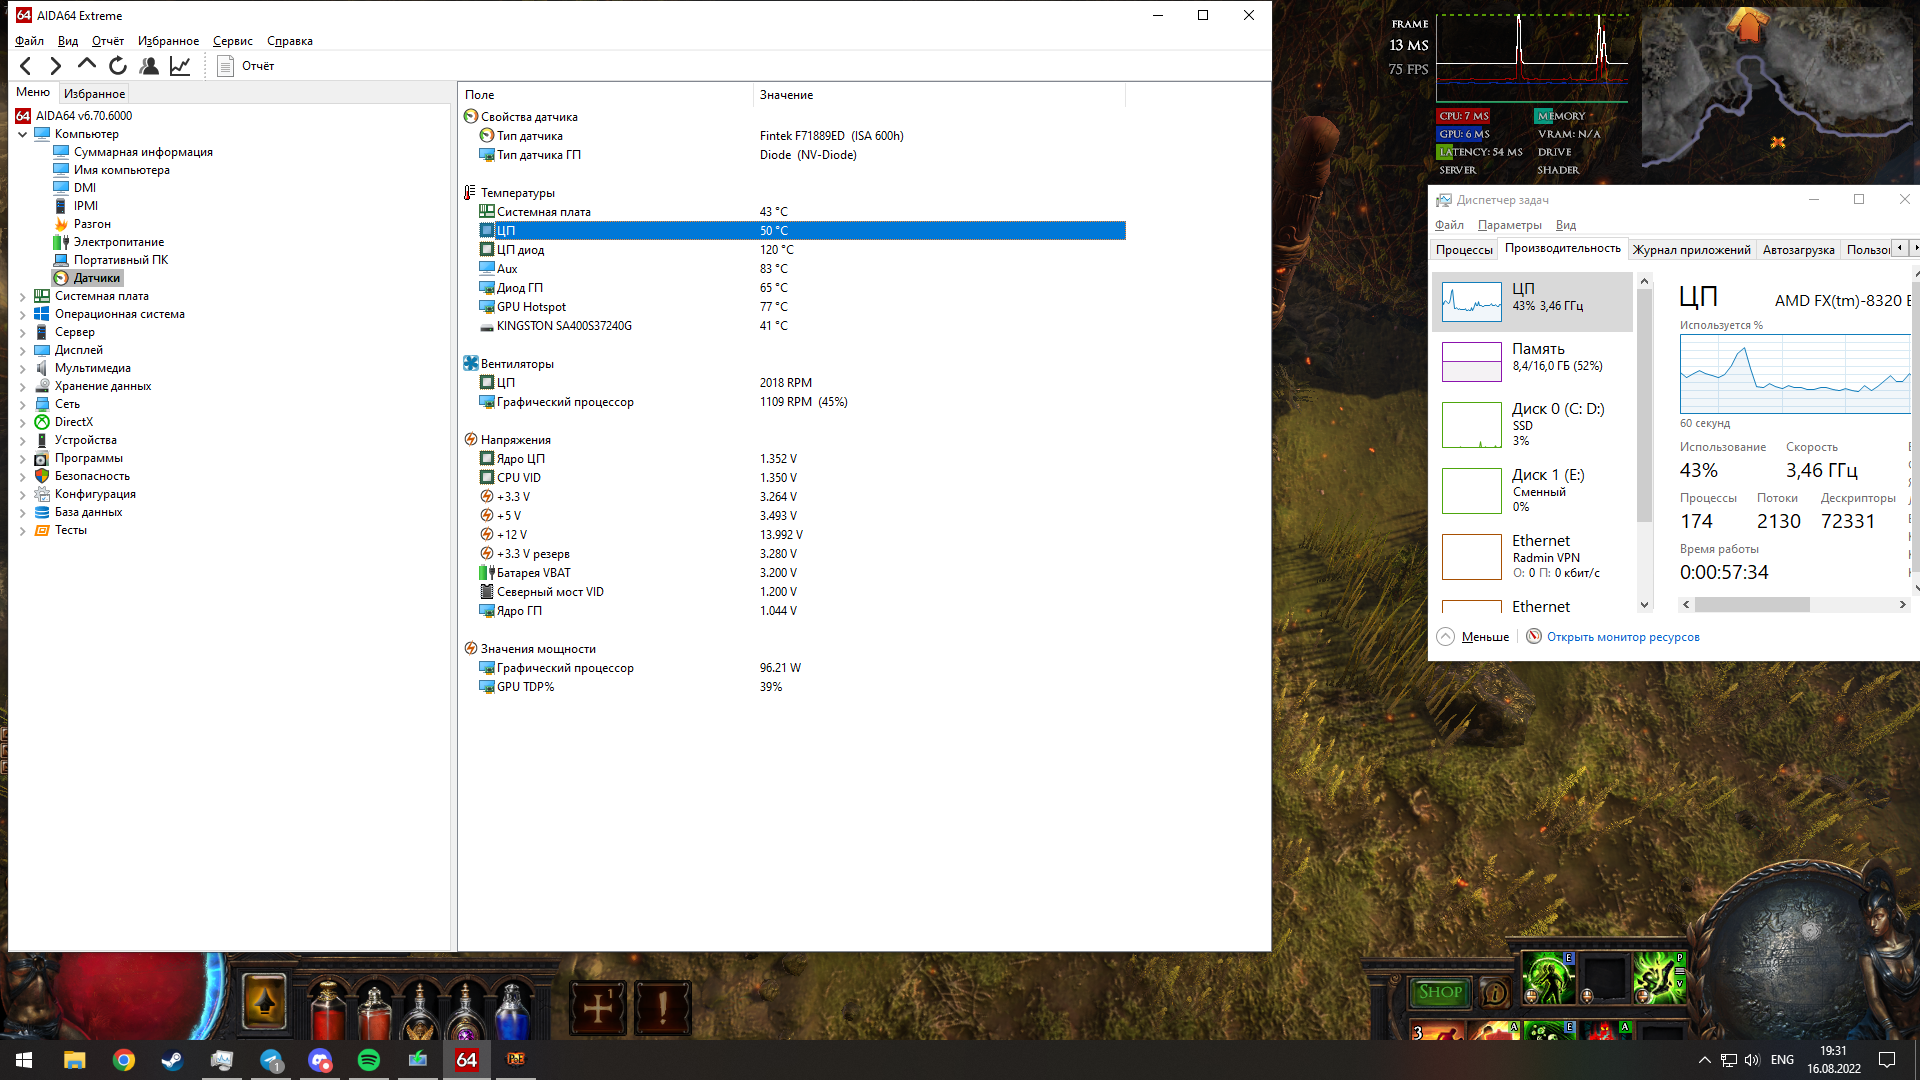The height and width of the screenshot is (1080, 1920).
Task: Expand the Сеть tree node
Action: [22, 404]
